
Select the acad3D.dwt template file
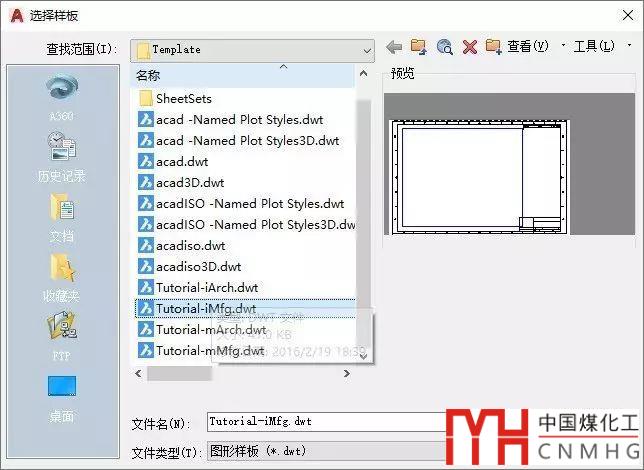pos(190,182)
